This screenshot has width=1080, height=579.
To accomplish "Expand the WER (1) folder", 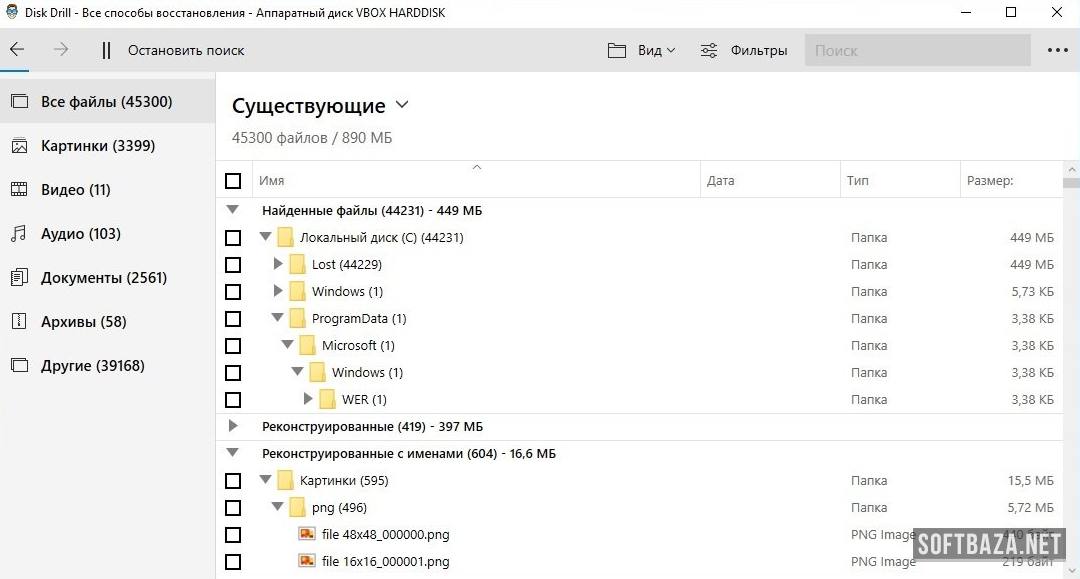I will [x=308, y=399].
